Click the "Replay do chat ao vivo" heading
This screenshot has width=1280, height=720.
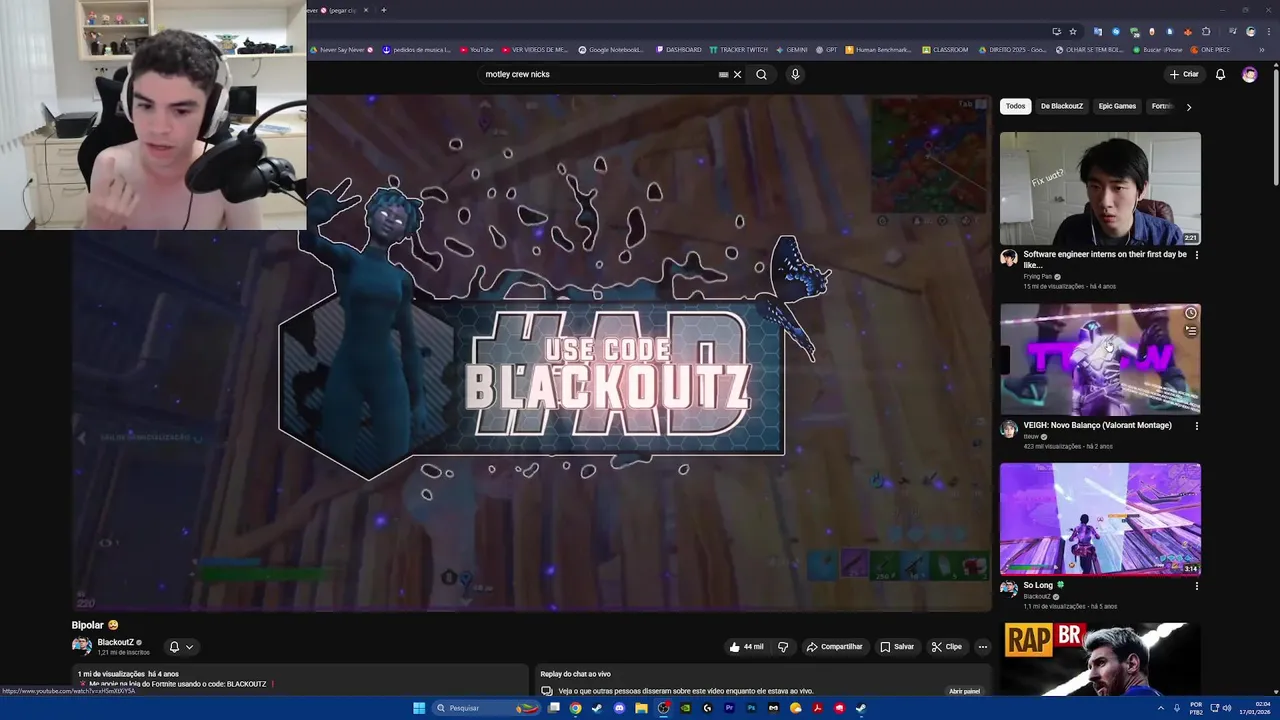coord(575,674)
